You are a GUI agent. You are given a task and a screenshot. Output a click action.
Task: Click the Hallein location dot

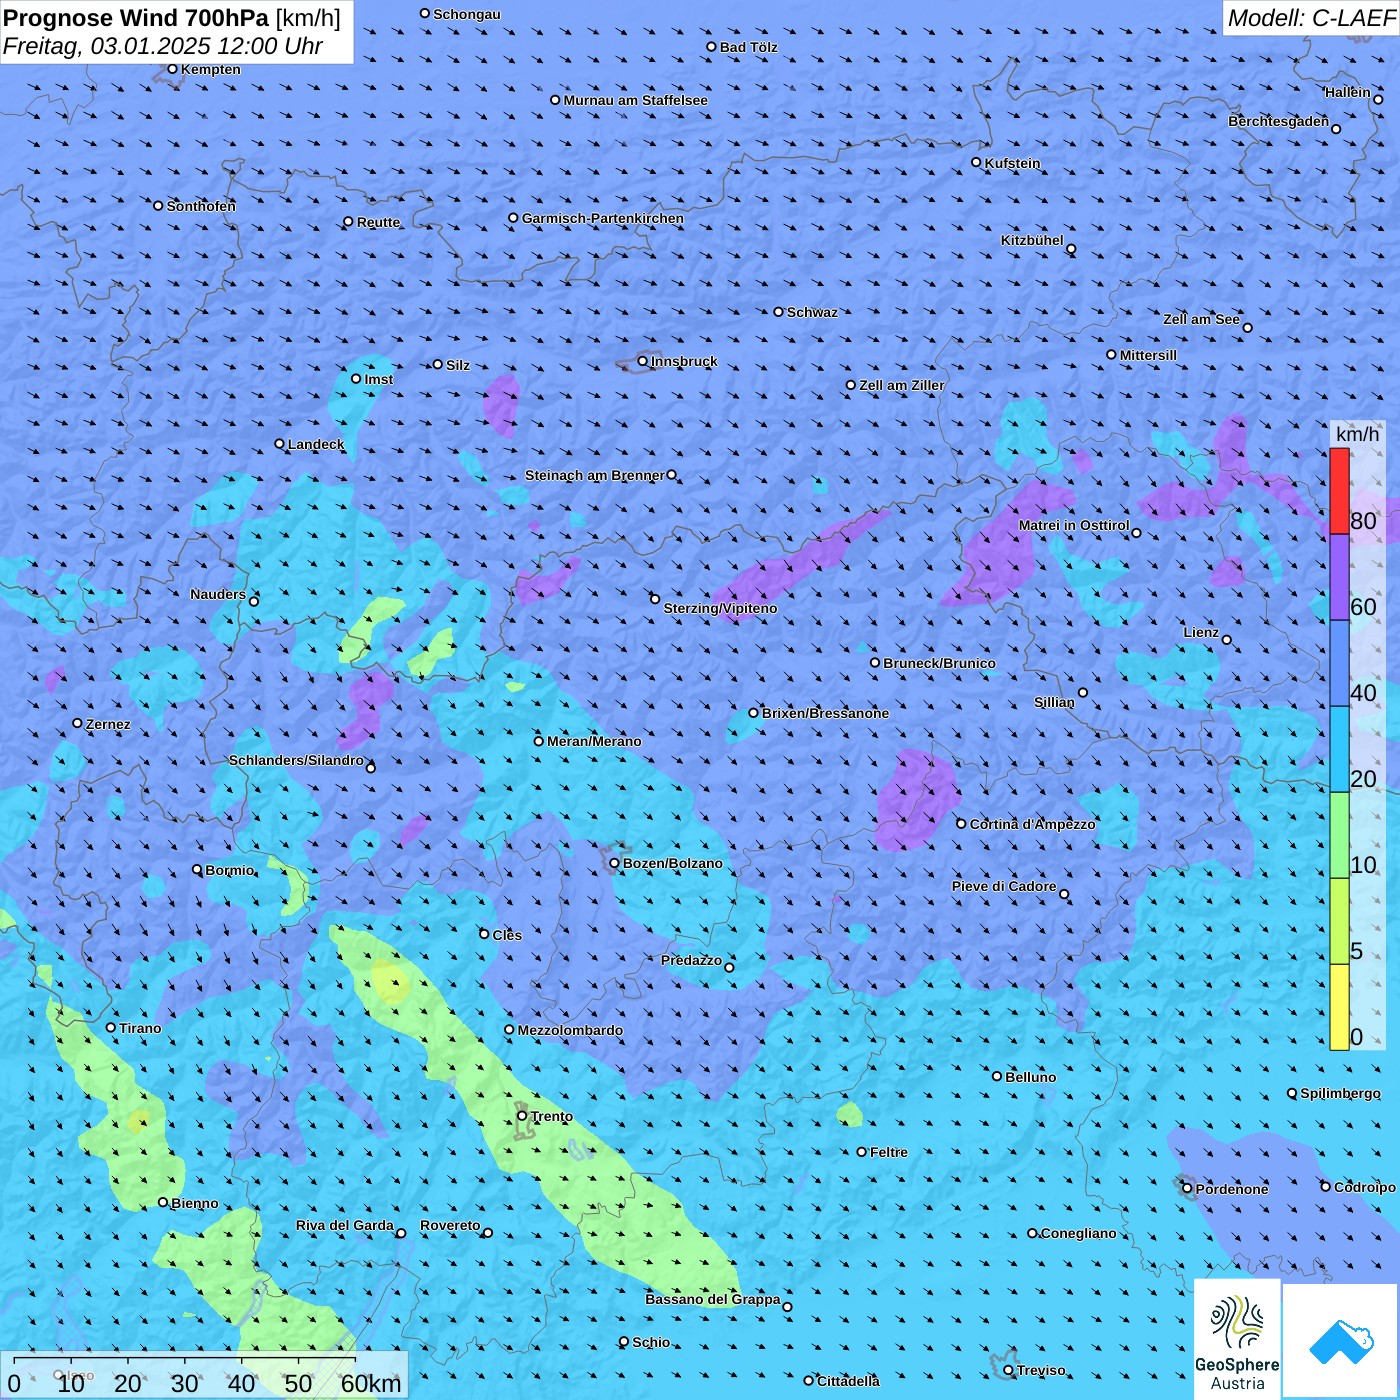(1378, 99)
